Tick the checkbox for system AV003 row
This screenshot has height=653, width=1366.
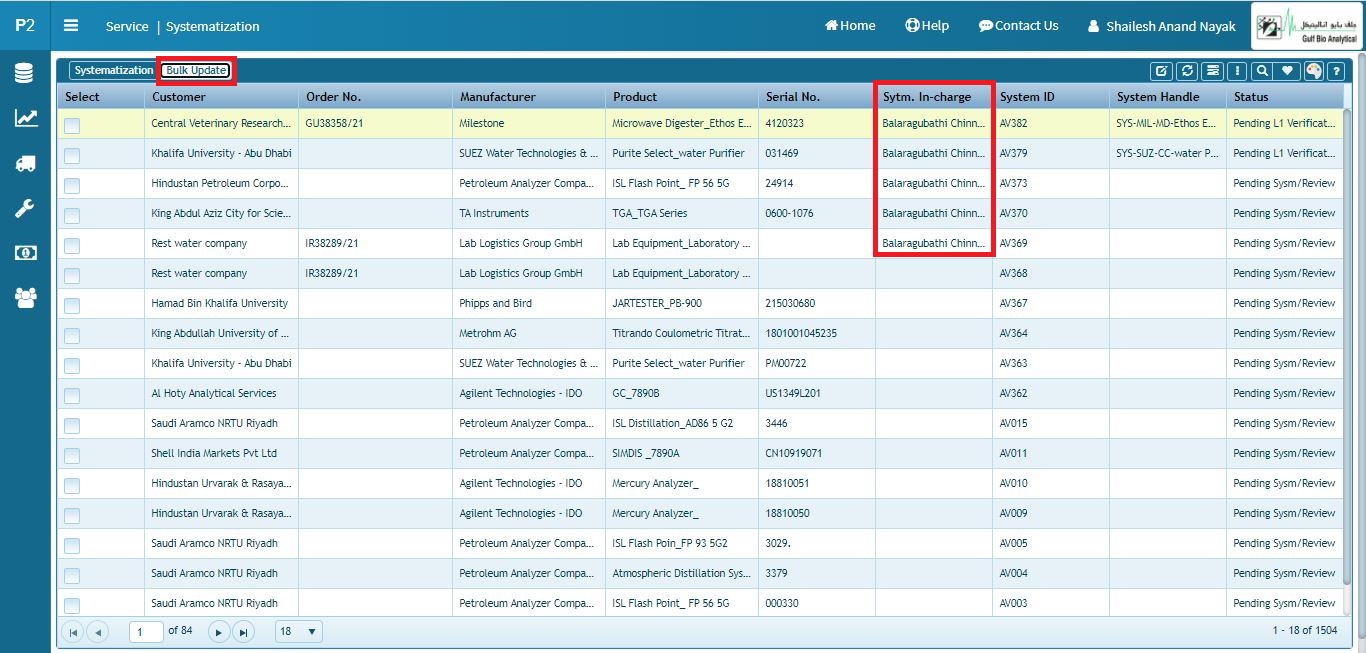[x=72, y=605]
